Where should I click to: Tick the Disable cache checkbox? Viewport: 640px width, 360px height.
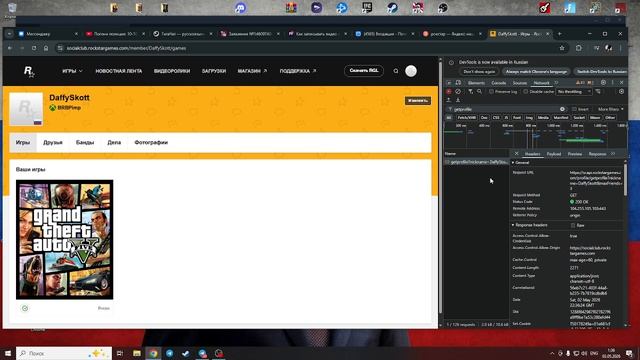tap(526, 92)
